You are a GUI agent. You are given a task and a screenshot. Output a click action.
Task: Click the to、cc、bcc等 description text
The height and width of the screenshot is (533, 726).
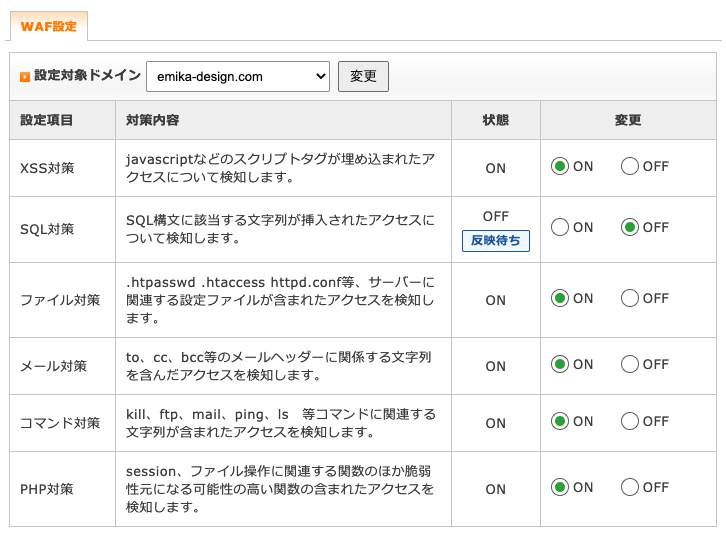click(279, 366)
